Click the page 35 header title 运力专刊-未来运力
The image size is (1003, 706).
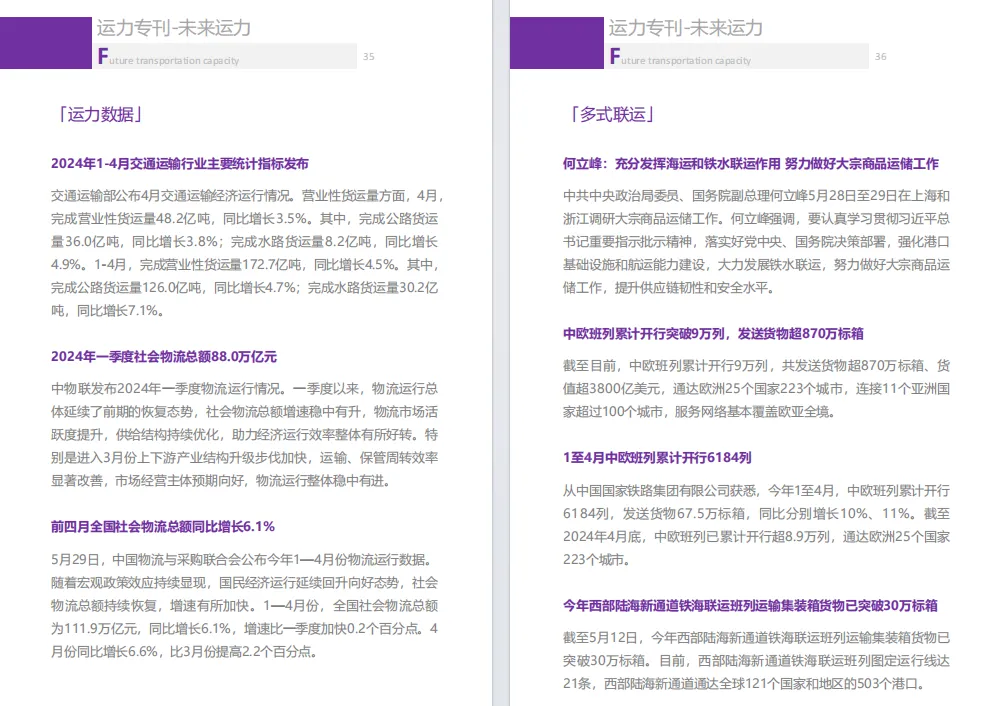click(x=173, y=27)
